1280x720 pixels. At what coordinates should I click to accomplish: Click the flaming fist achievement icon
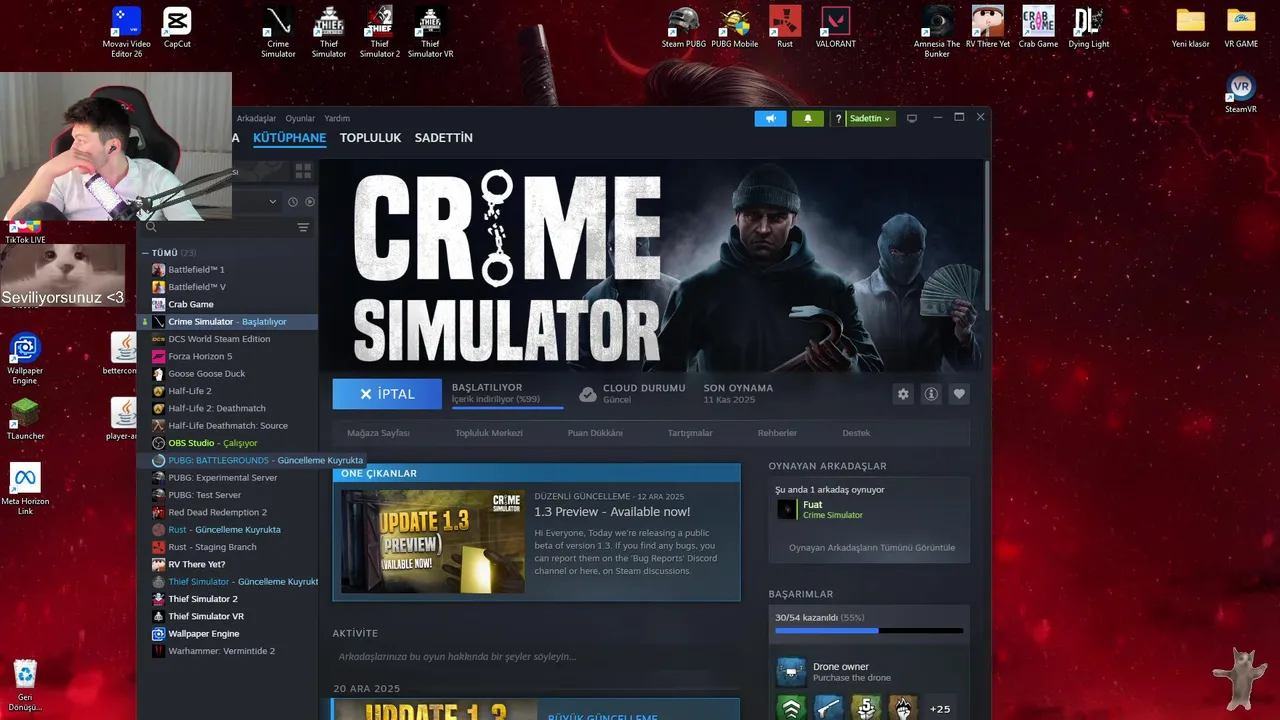point(903,709)
